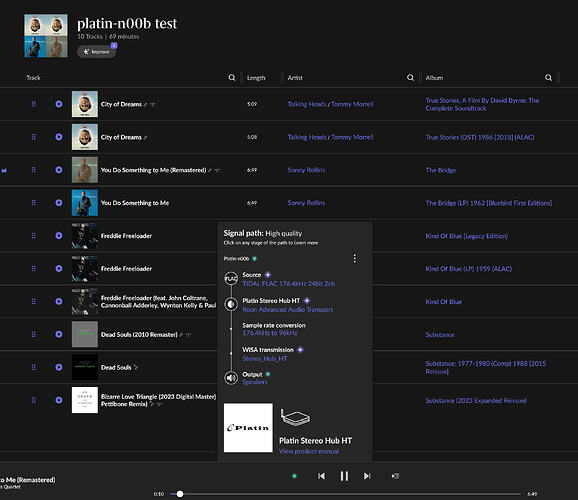The height and width of the screenshot is (500, 578).
Task: Click the playlist cover collage thumbnail
Action: (46, 36)
